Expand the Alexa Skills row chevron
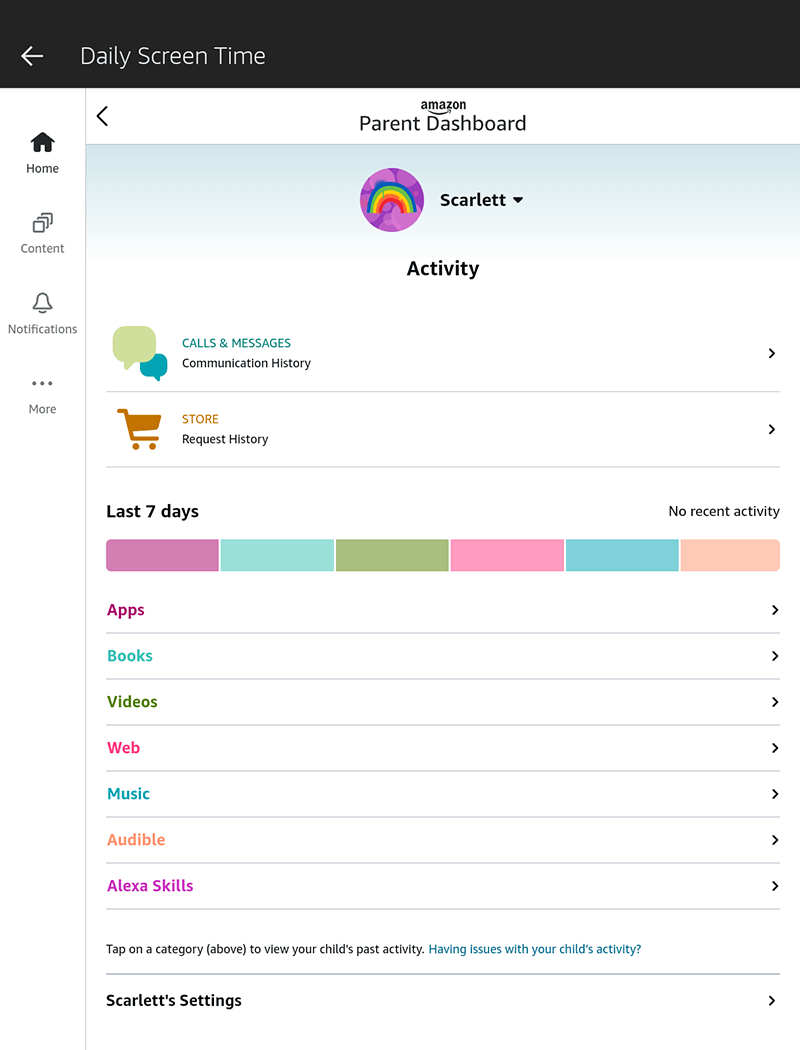 coord(774,886)
